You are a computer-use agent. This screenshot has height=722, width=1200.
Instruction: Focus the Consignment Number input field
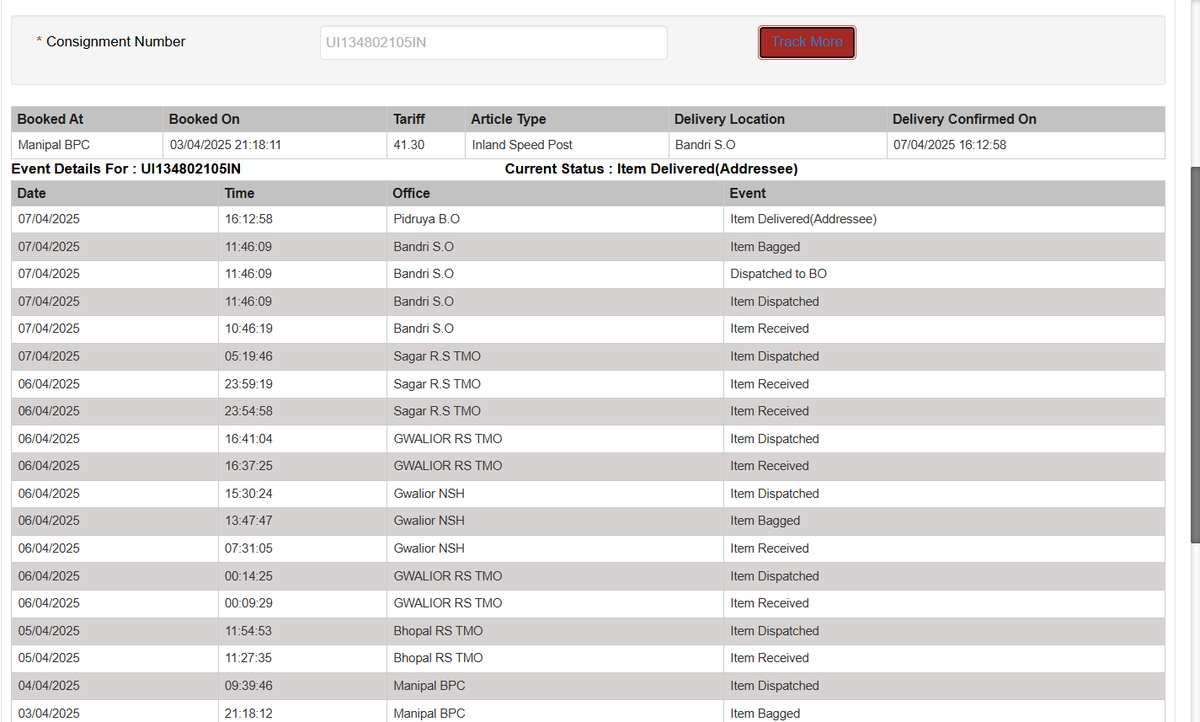pos(494,42)
